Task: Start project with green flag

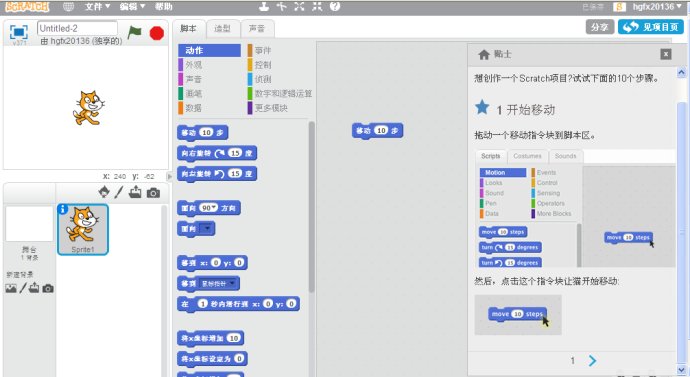Action: tap(134, 32)
